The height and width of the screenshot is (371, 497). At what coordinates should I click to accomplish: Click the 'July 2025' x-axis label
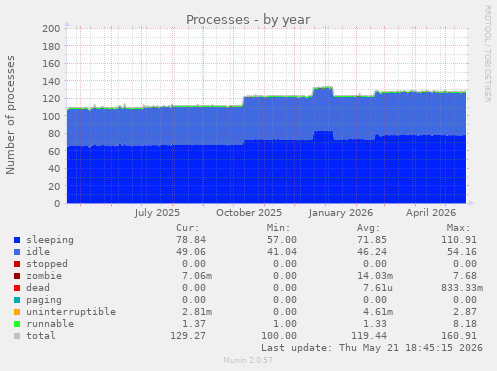[157, 213]
